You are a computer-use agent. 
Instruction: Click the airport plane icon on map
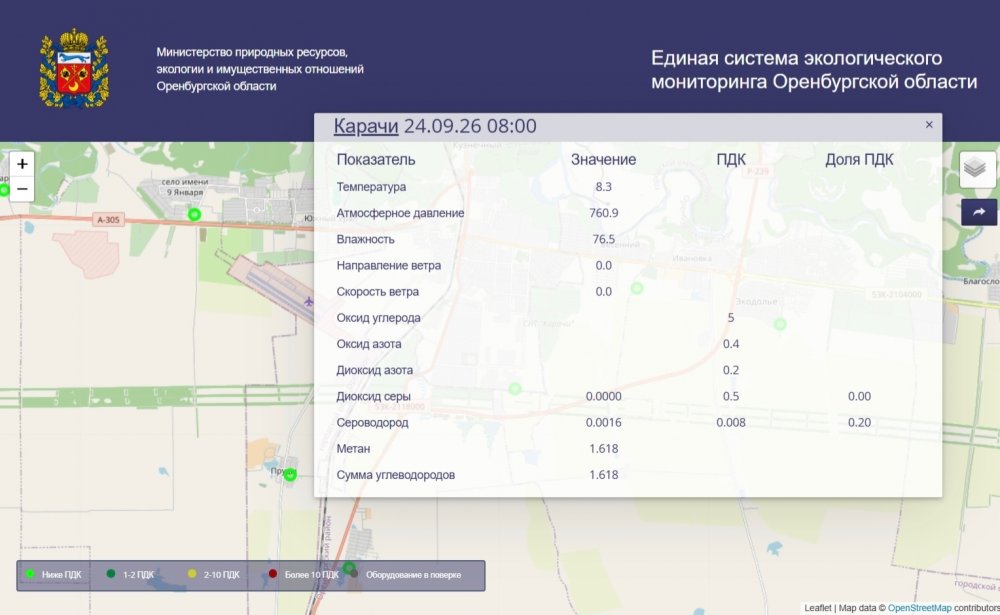309,301
